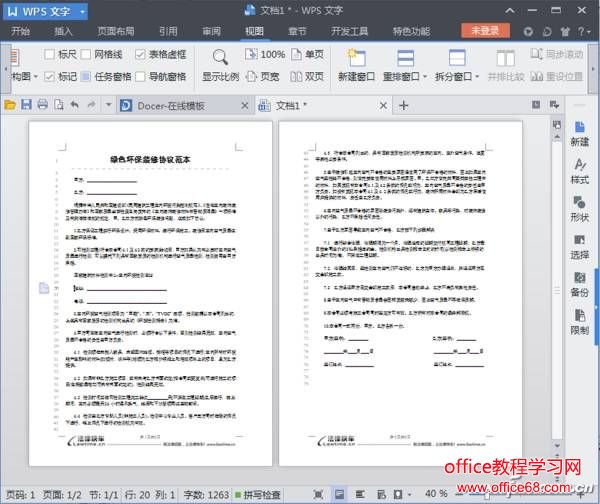Image resolution: width=600 pixels, height=504 pixels.
Task: Click vertical scrollbar down arrow
Action: pyautogui.click(x=557, y=445)
